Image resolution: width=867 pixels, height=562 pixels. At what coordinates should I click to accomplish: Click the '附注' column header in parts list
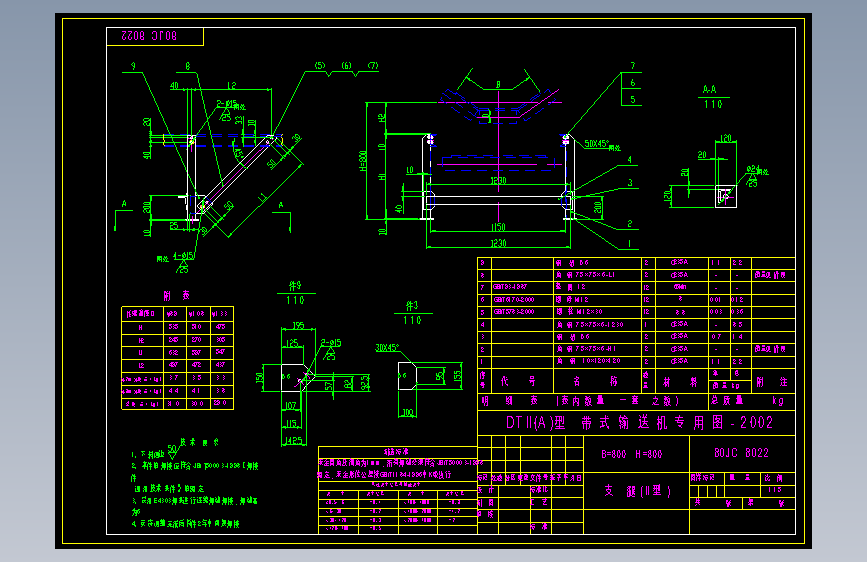772,382
